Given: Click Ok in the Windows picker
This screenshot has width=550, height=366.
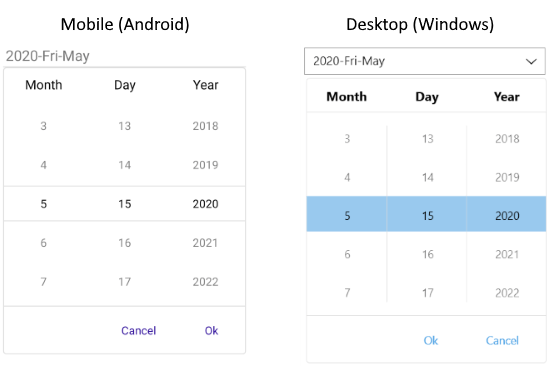Looking at the screenshot, I should (431, 340).
